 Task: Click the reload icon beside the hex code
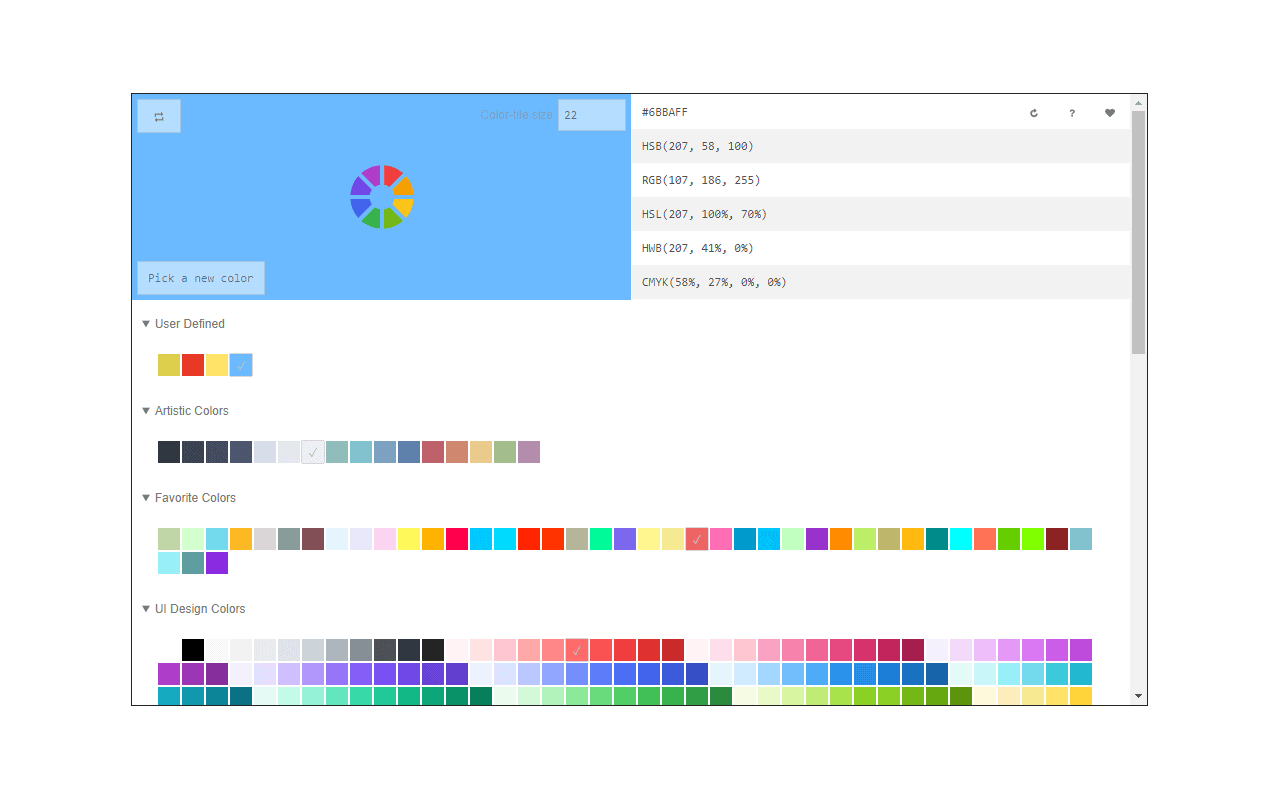[1034, 113]
